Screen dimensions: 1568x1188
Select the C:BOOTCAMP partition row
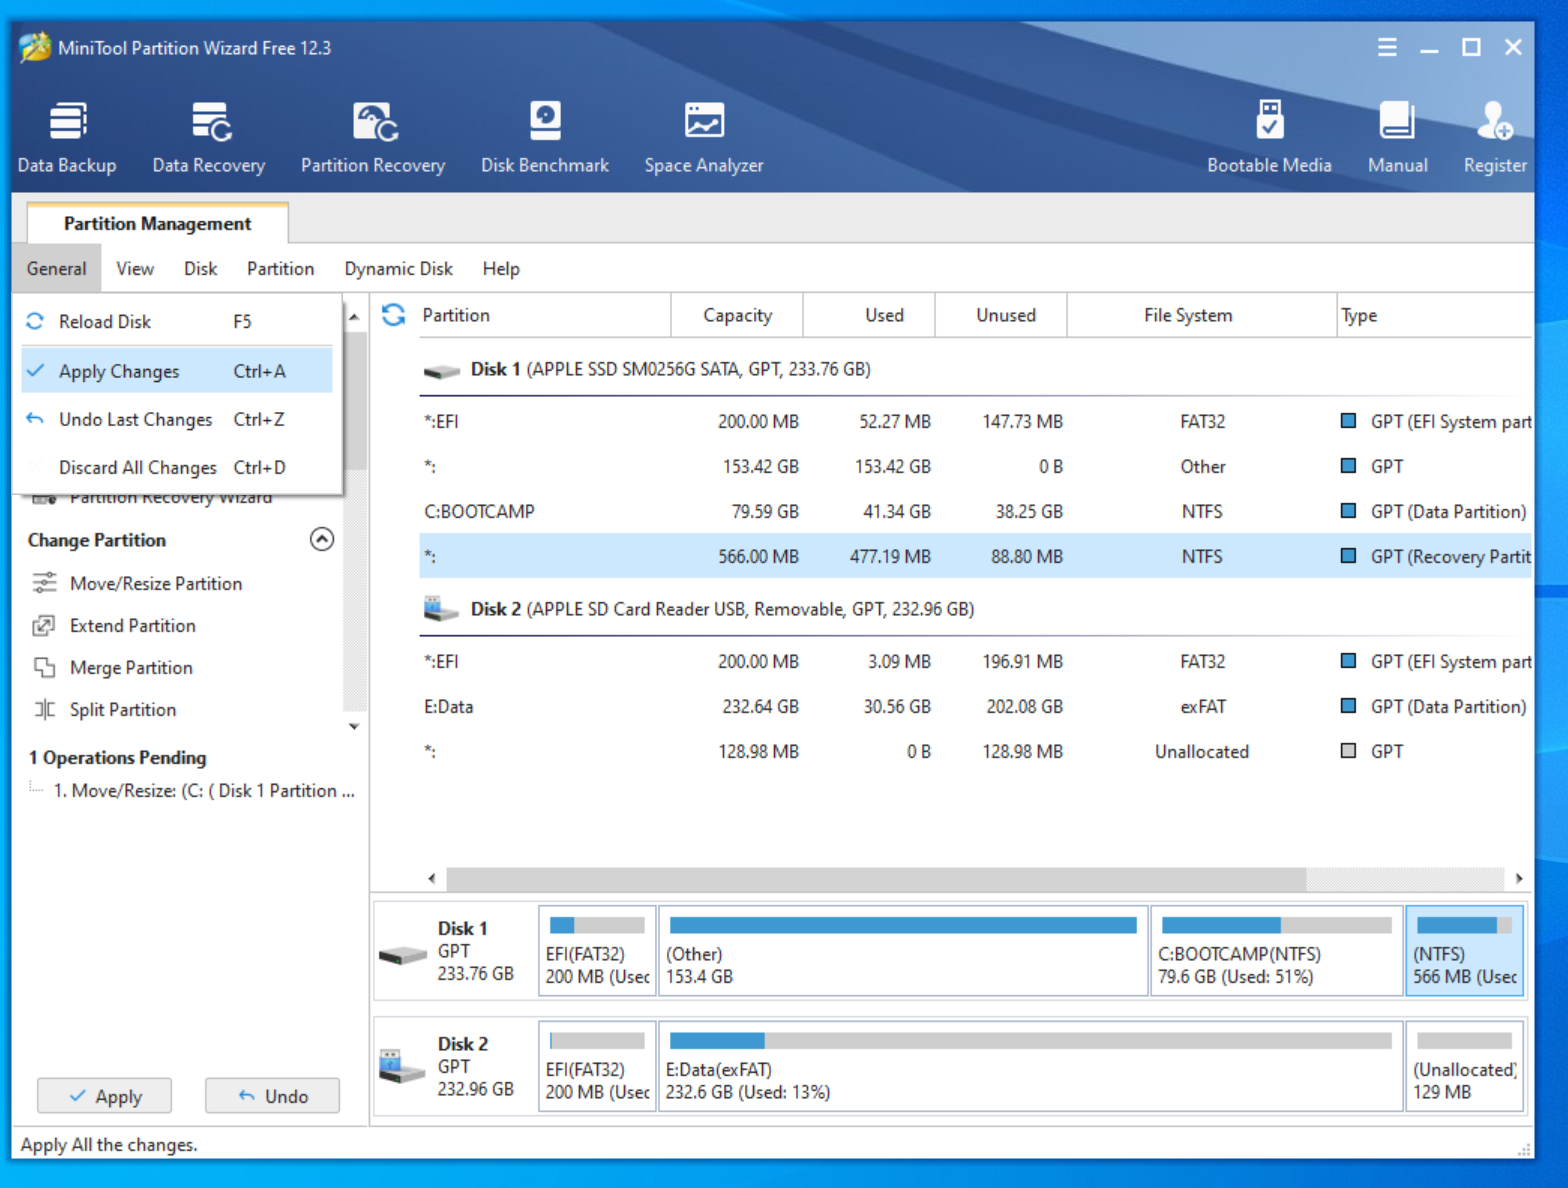click(976, 511)
